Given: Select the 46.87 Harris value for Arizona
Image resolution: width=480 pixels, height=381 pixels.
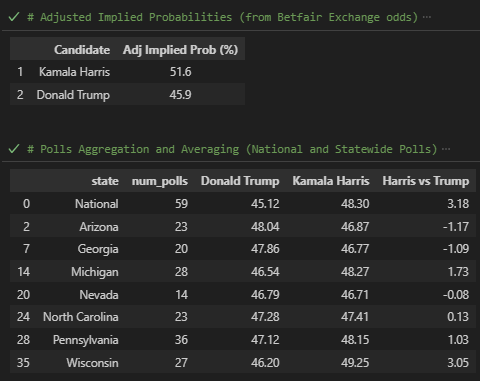Looking at the screenshot, I should [355, 227].
